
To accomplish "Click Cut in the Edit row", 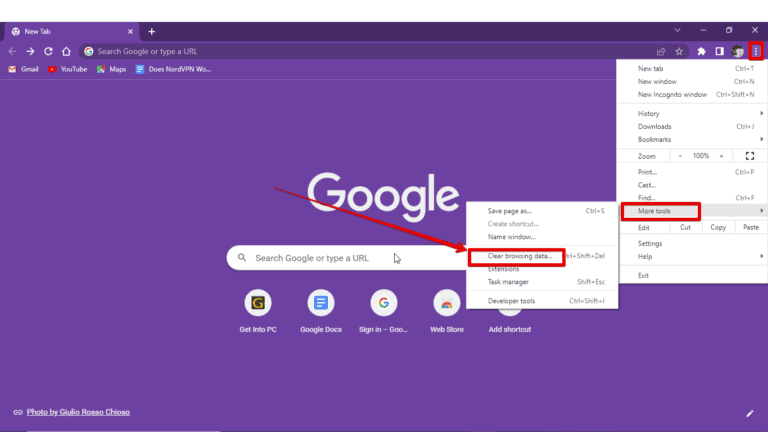I will (x=685, y=227).
